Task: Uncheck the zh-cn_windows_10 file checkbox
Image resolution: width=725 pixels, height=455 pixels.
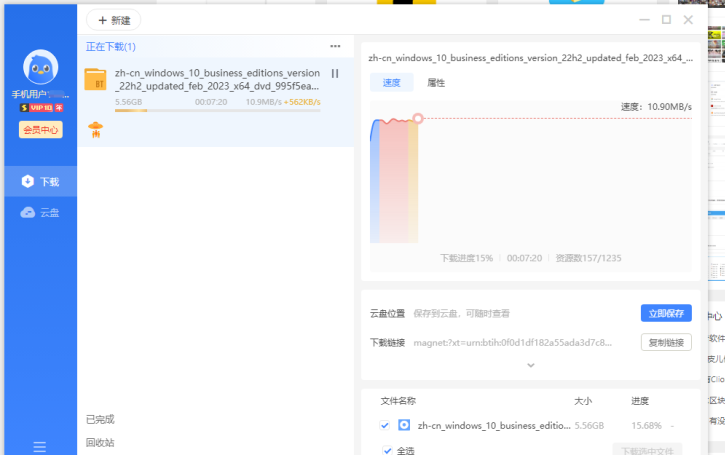Action: click(x=385, y=425)
